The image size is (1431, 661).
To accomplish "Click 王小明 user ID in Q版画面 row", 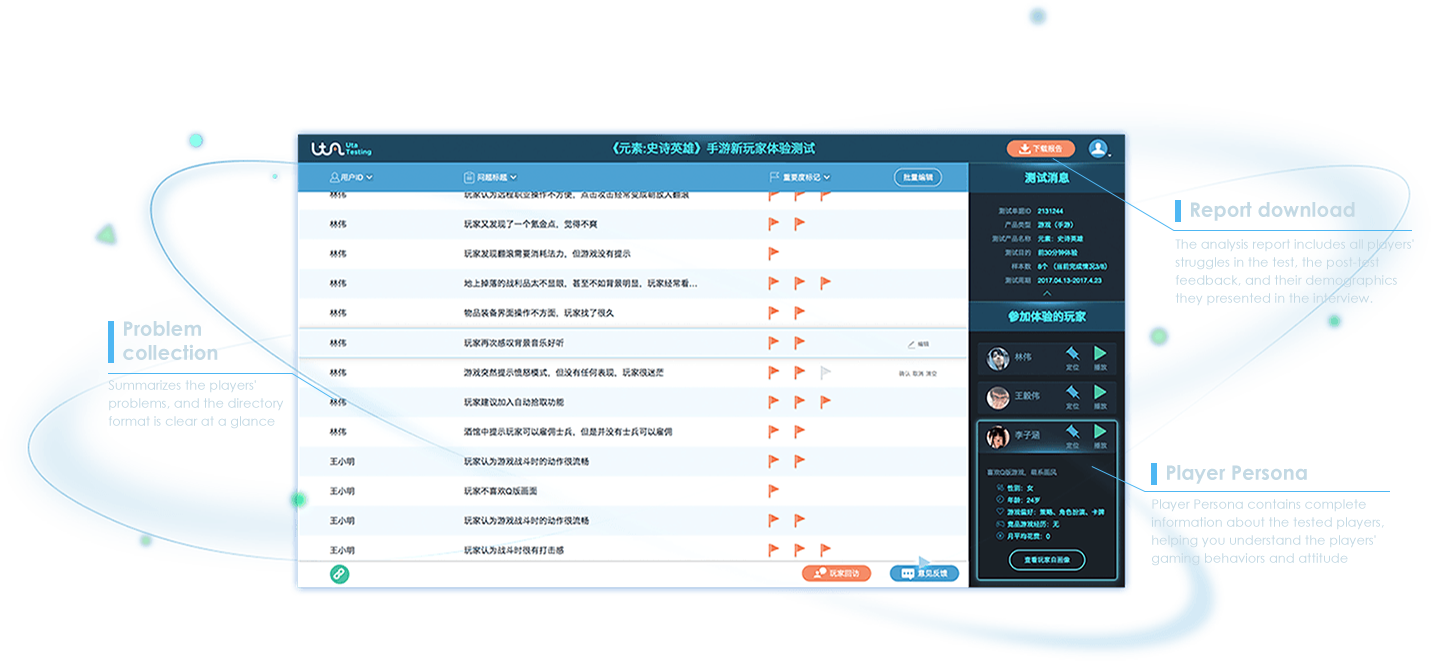I will click(342, 491).
